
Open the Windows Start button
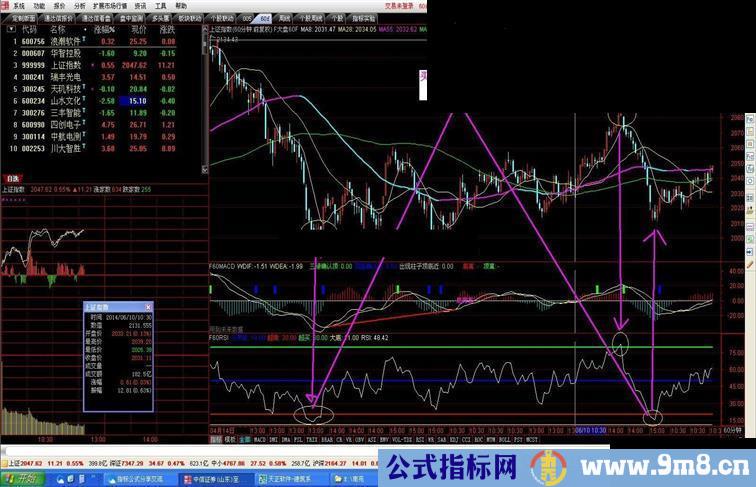tap(18, 478)
